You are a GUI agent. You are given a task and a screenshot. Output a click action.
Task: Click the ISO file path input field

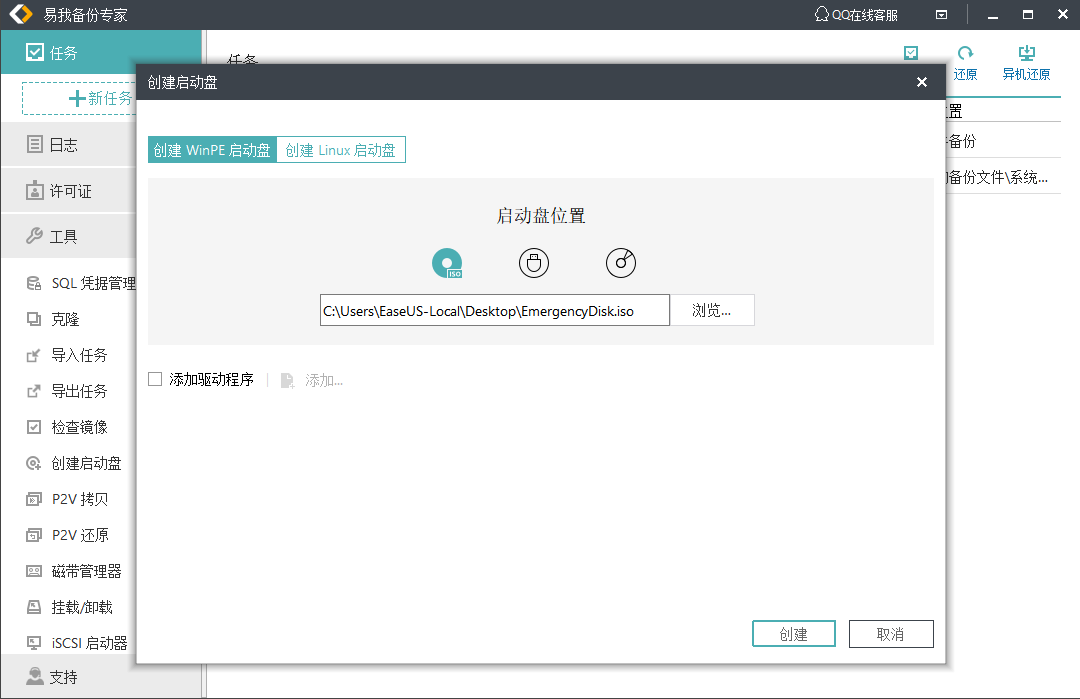[x=494, y=310]
